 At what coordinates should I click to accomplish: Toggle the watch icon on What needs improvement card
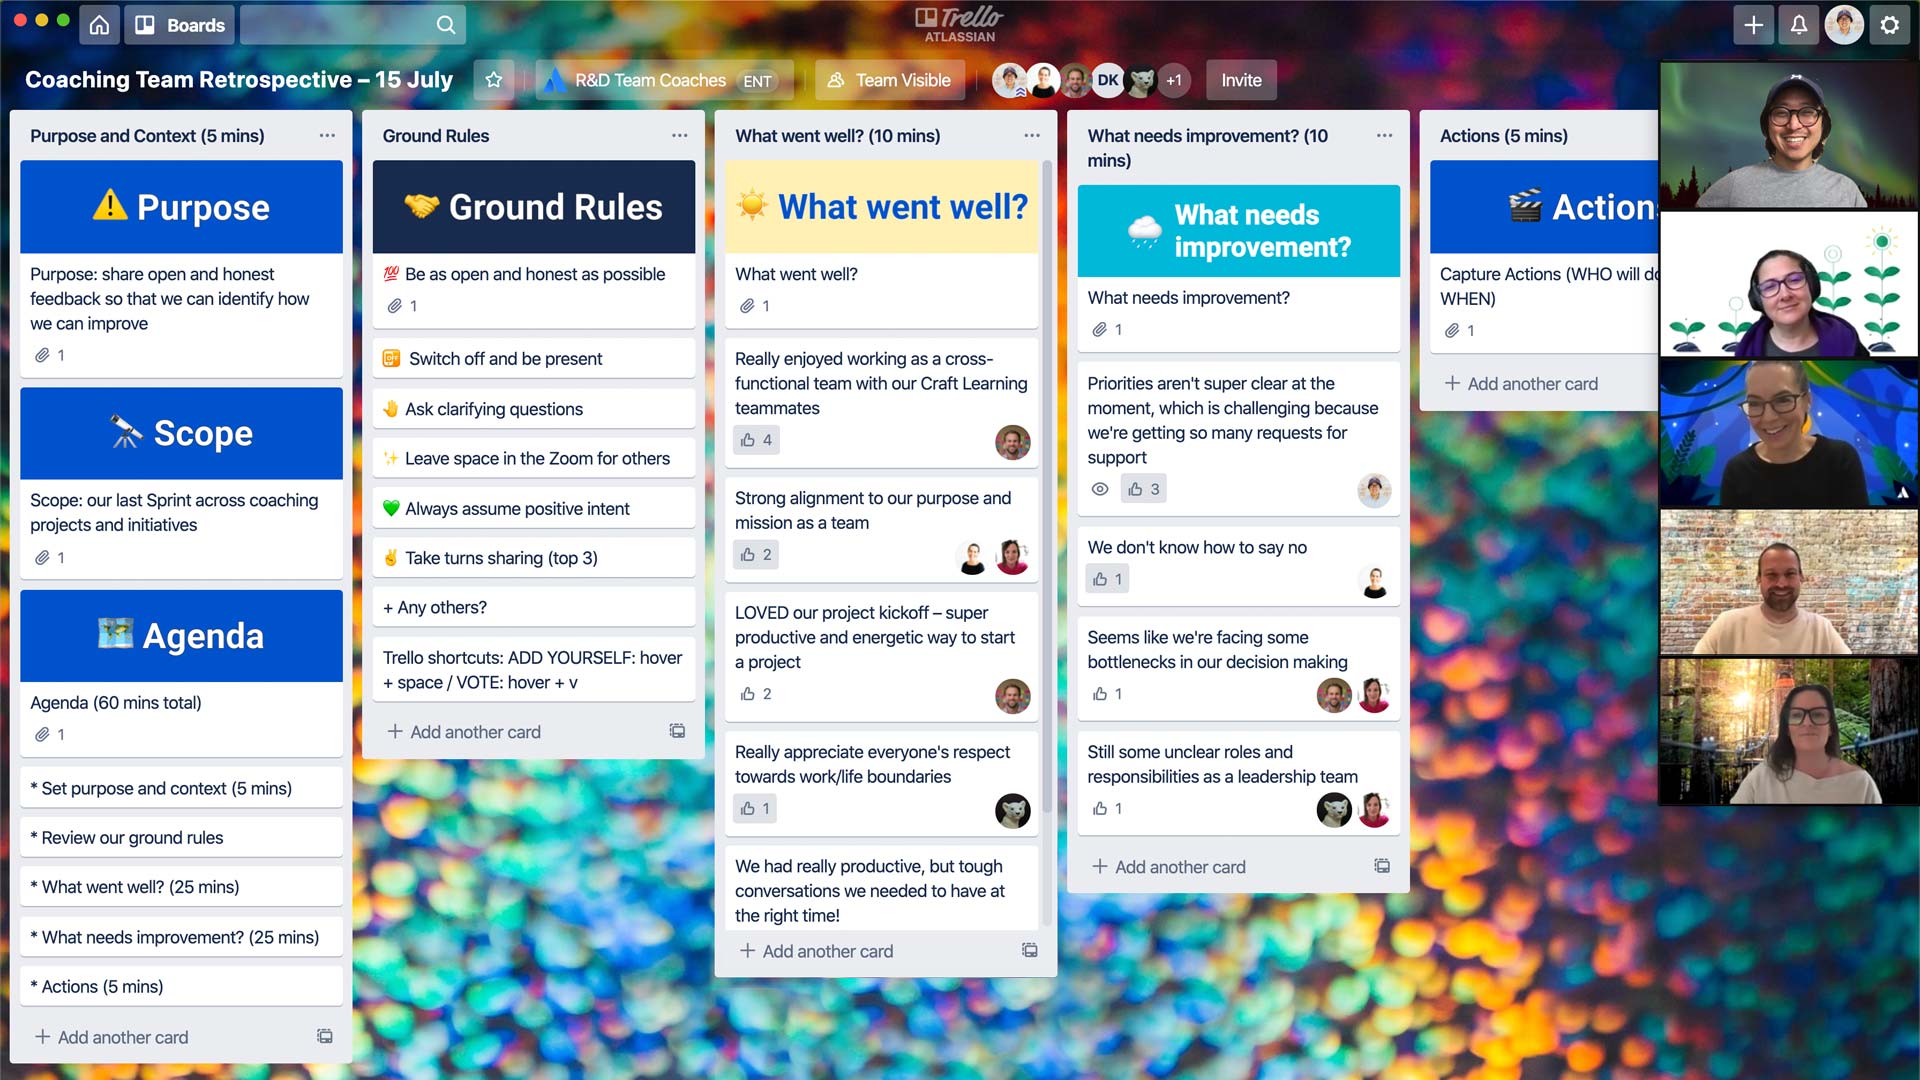(x=1100, y=489)
